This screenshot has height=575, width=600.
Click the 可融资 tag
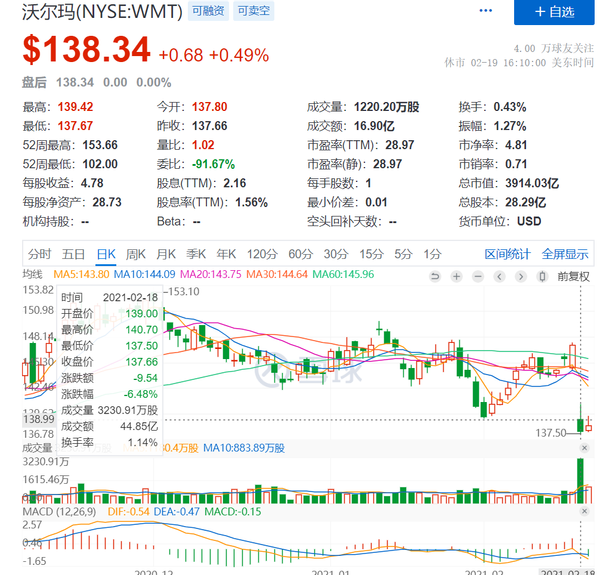coord(208,11)
